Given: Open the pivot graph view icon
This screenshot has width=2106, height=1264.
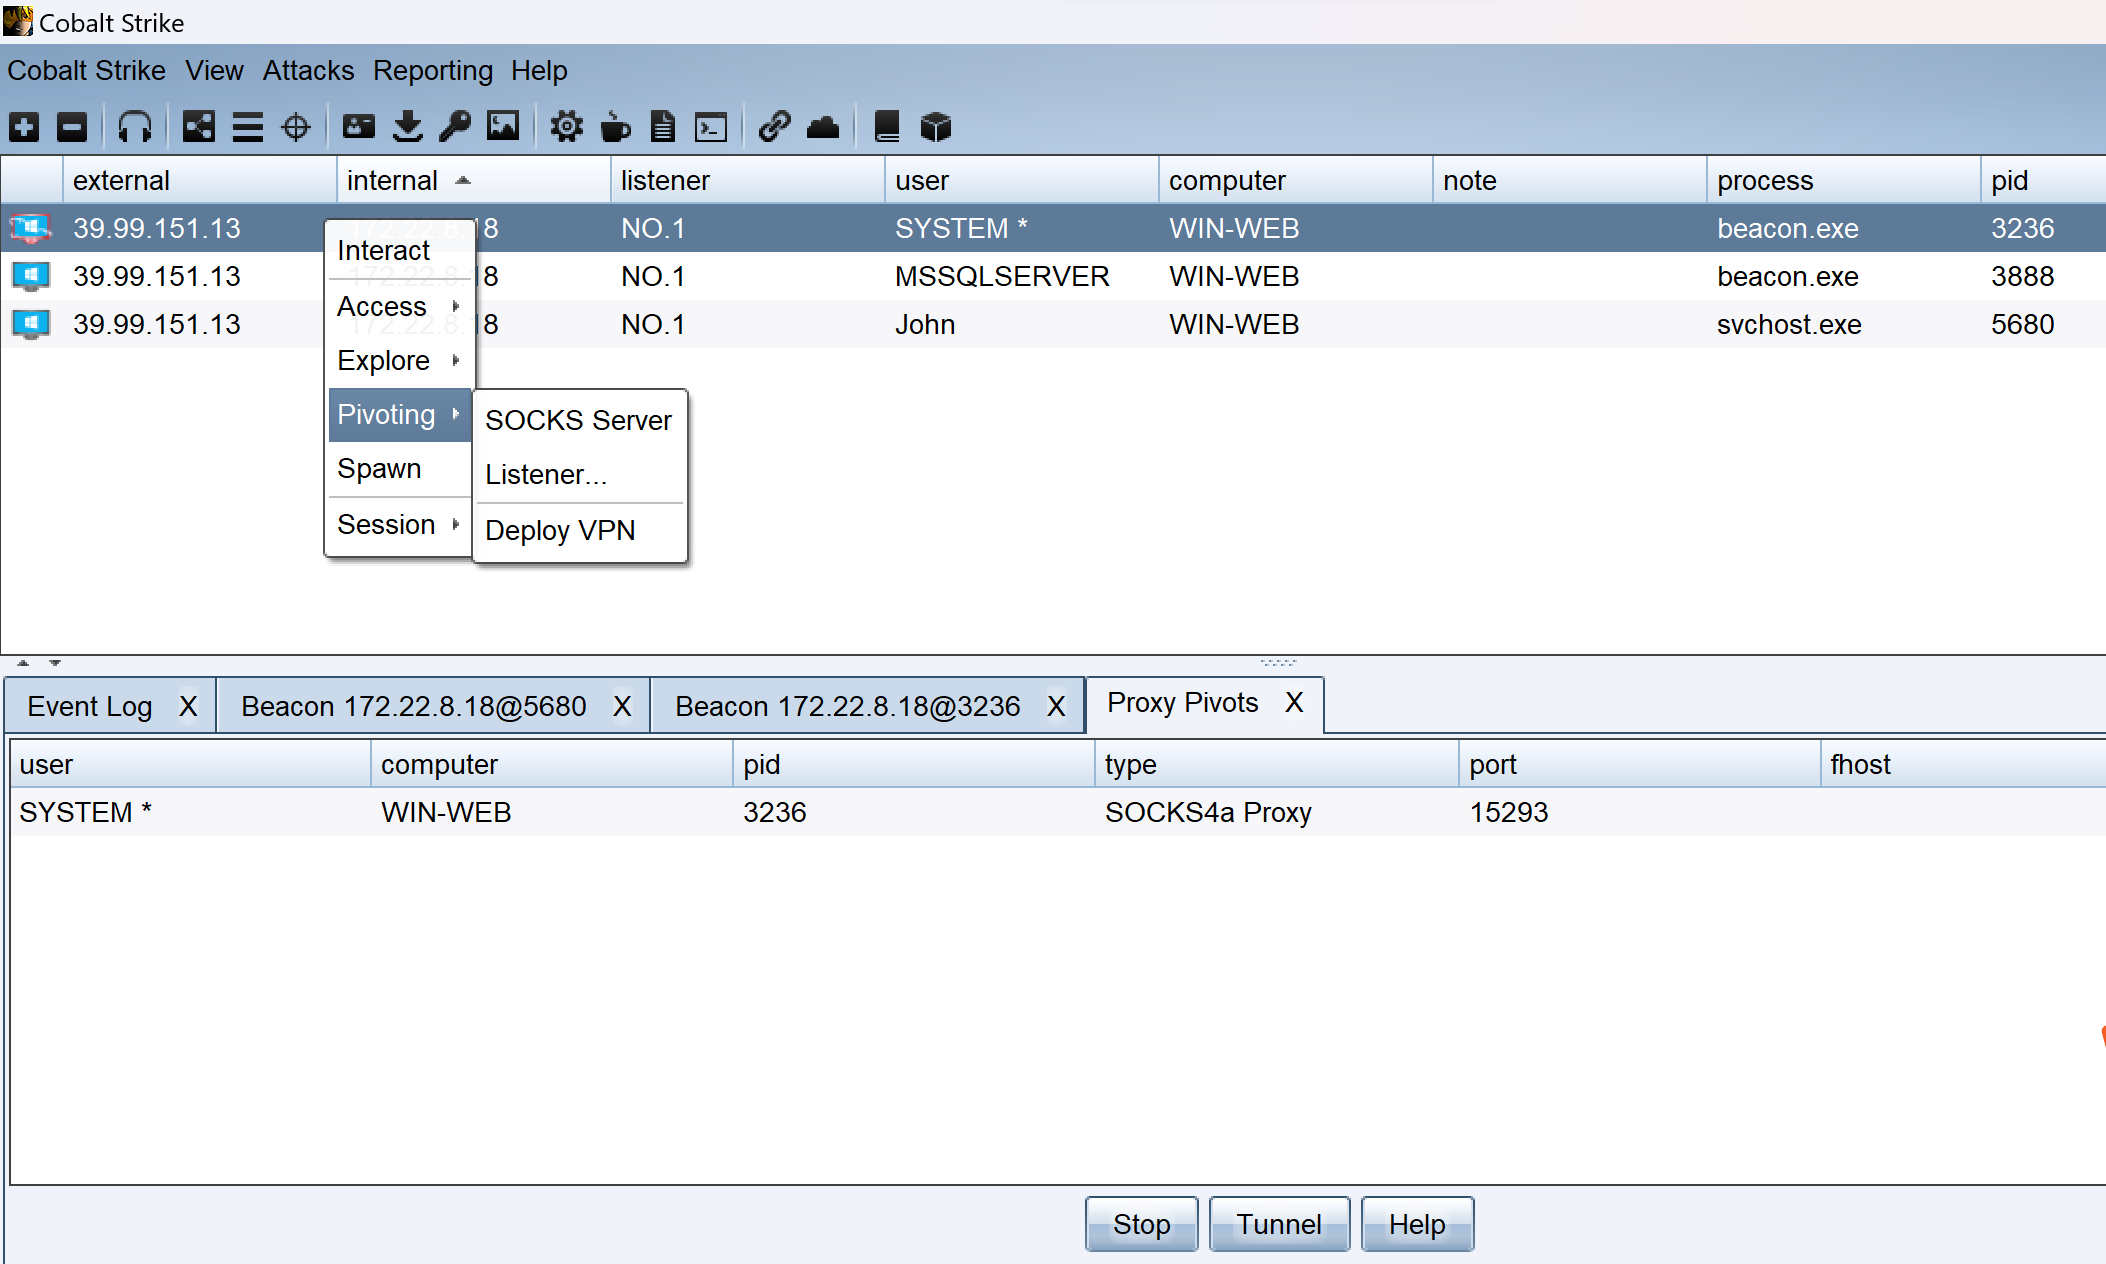Looking at the screenshot, I should (x=198, y=127).
